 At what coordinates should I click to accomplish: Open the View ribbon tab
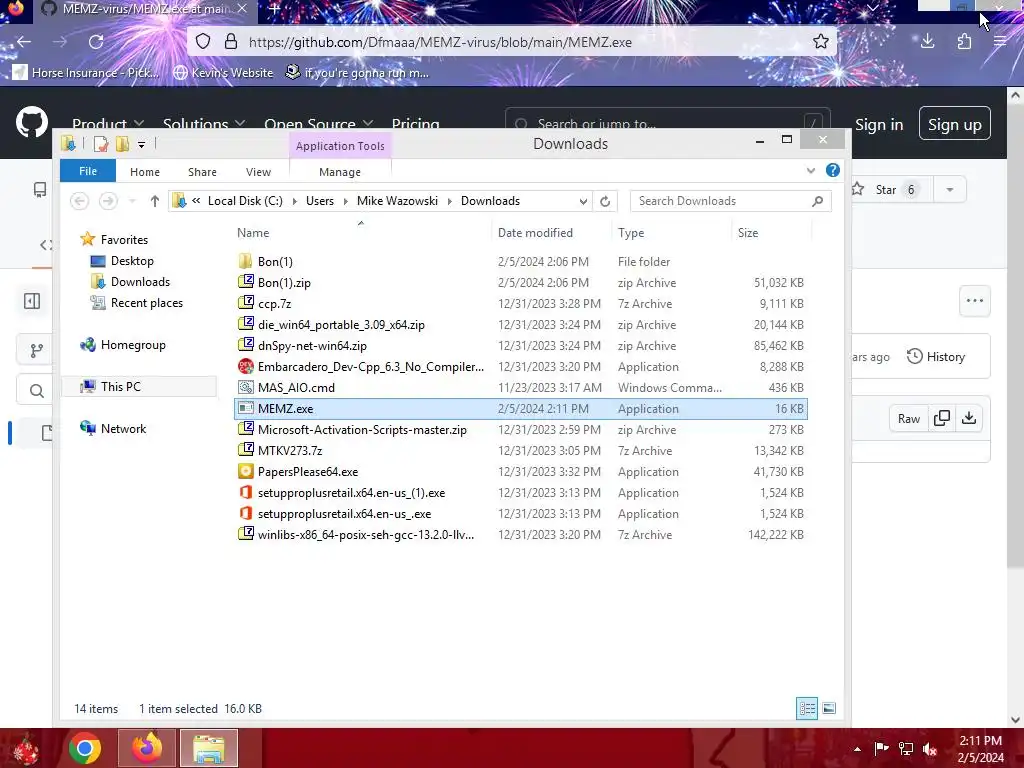click(258, 172)
